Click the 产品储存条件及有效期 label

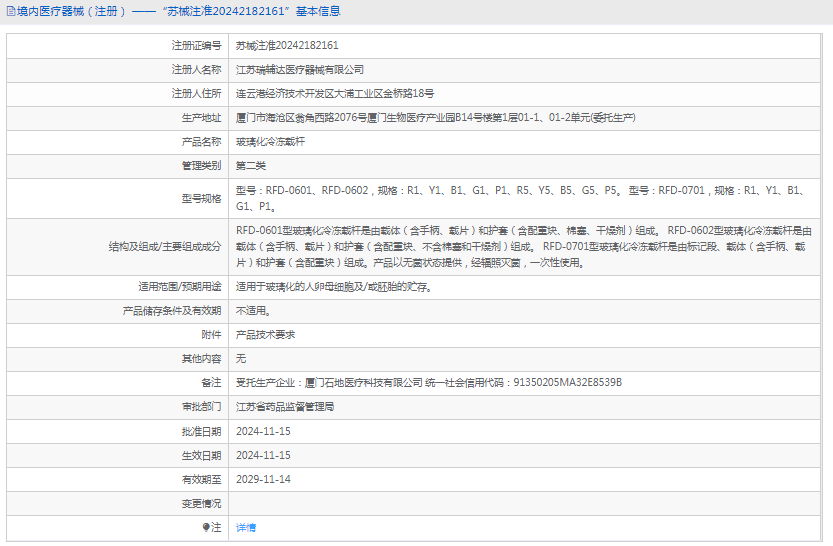(x=172, y=311)
